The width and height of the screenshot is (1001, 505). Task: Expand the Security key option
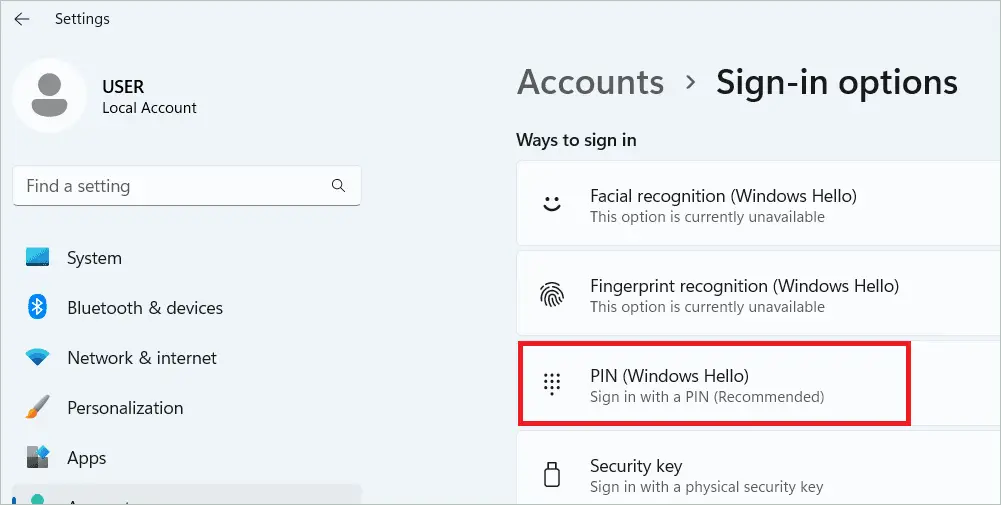(x=758, y=468)
